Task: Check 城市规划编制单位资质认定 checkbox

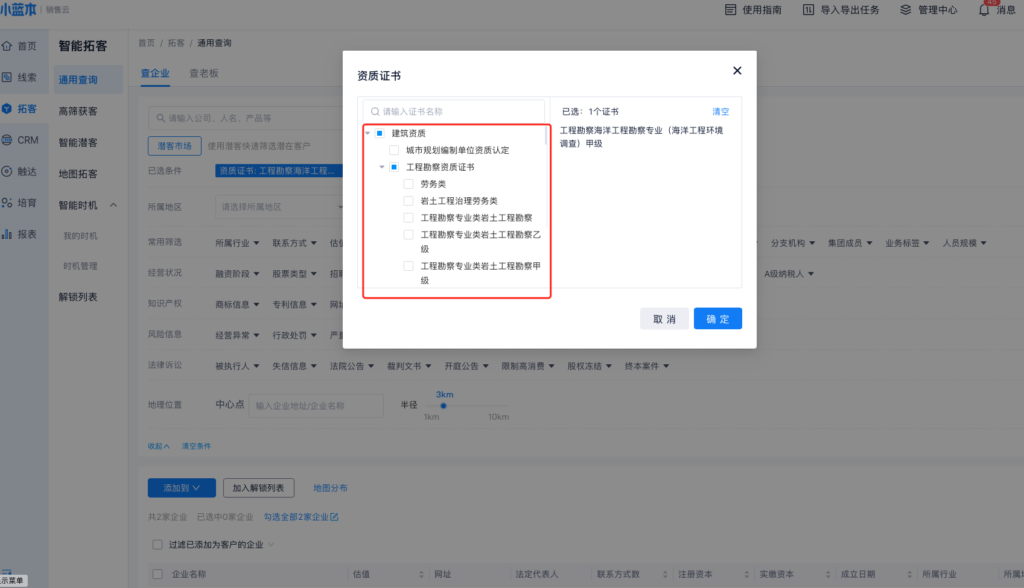Action: tap(394, 150)
